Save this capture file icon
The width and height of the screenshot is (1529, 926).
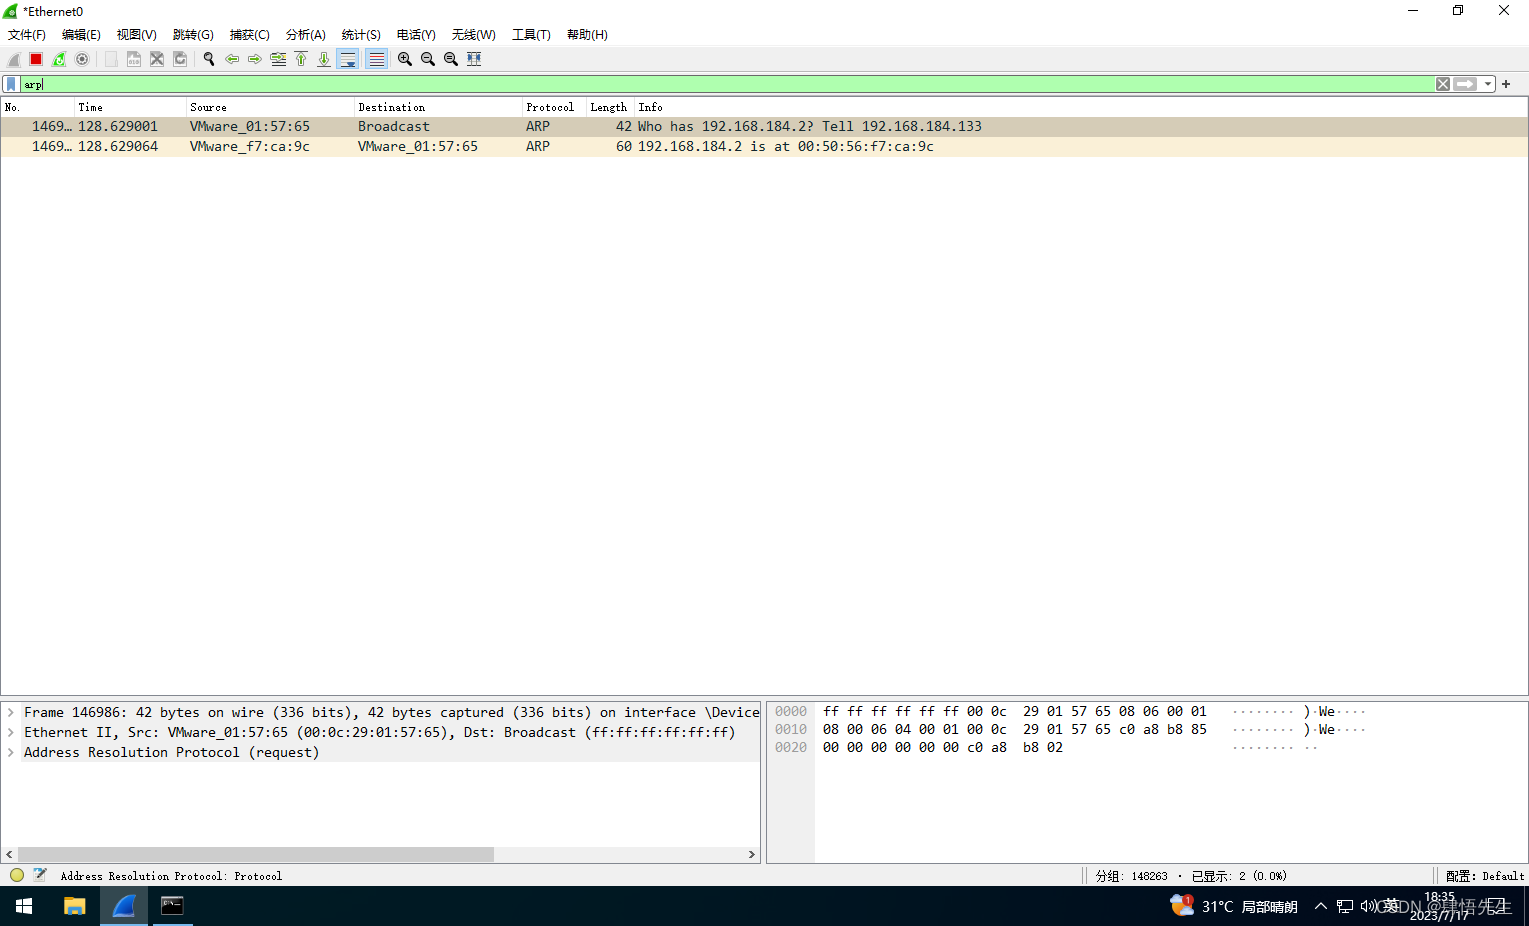(x=134, y=59)
